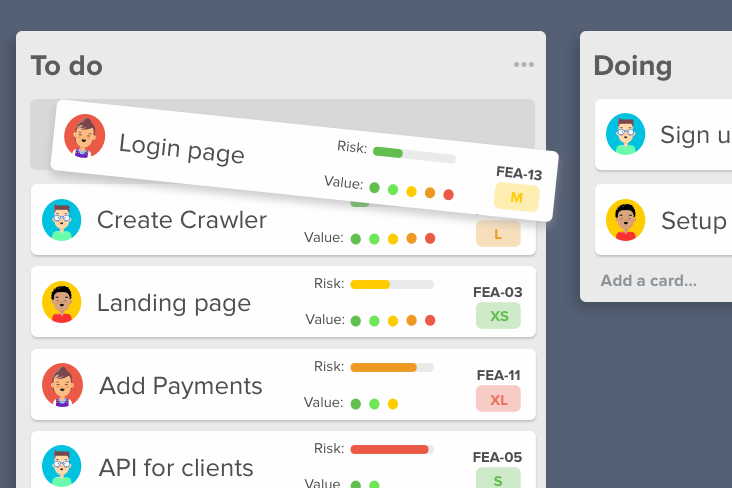Click the XS size badge on Landing page

coord(498,316)
